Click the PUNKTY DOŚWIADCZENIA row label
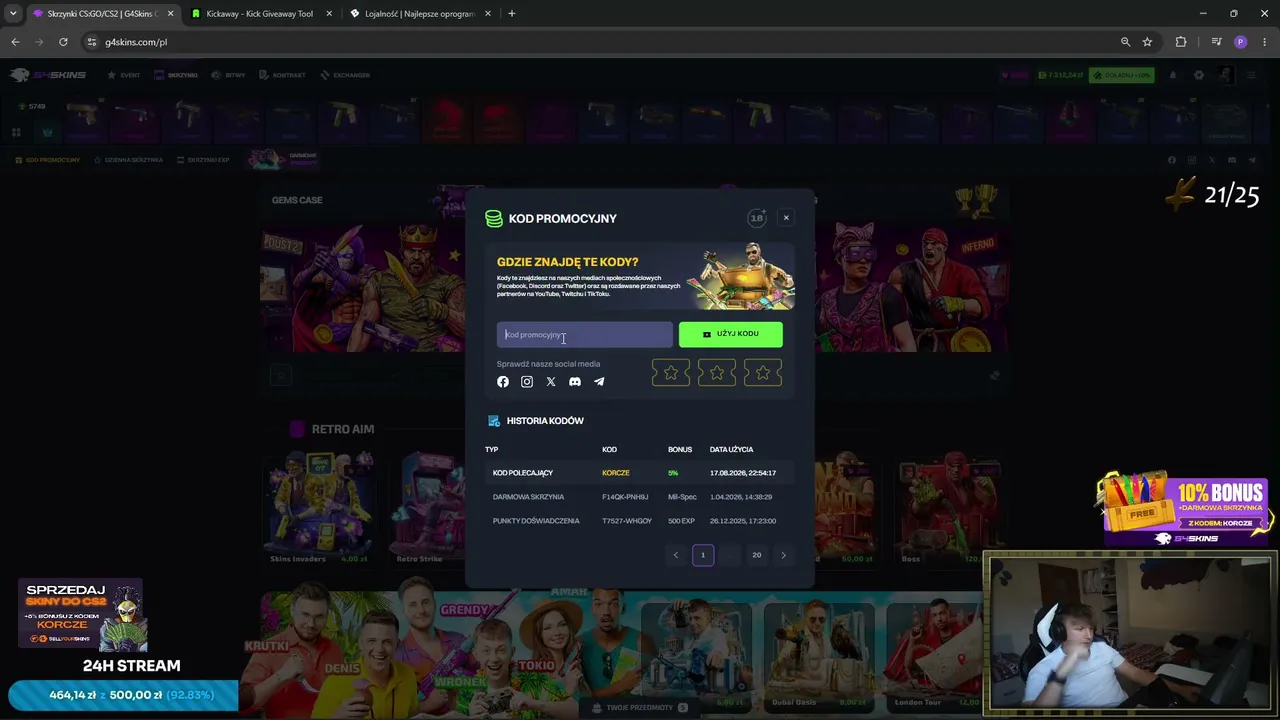 [536, 521]
